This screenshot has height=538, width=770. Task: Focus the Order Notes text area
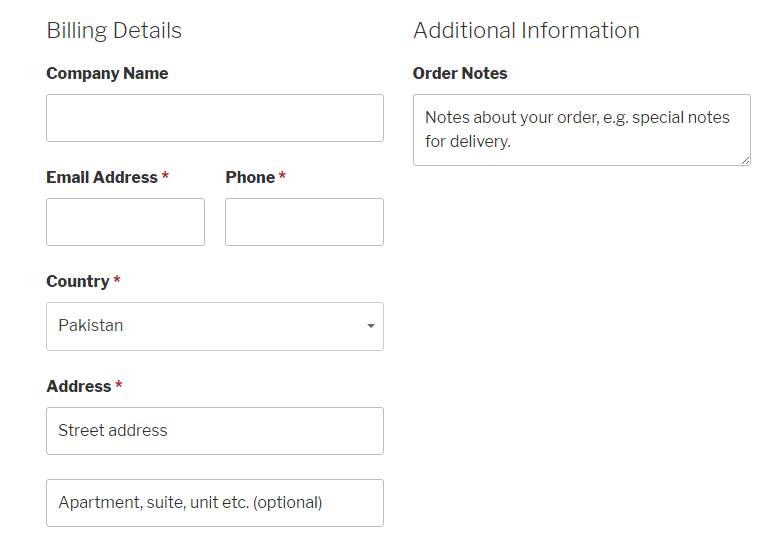pos(581,130)
